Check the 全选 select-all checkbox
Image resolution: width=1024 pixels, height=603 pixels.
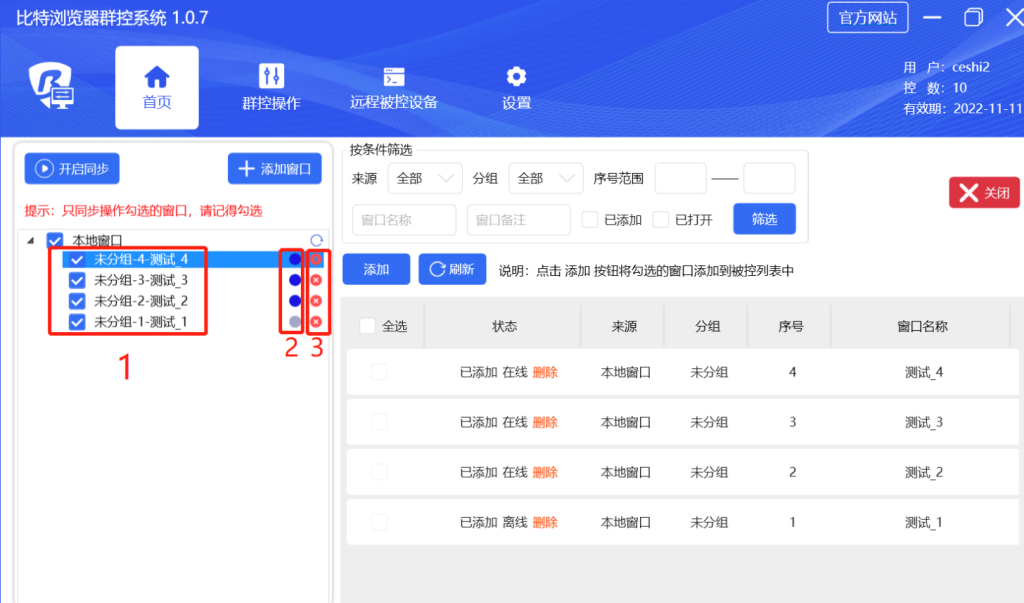(x=365, y=325)
